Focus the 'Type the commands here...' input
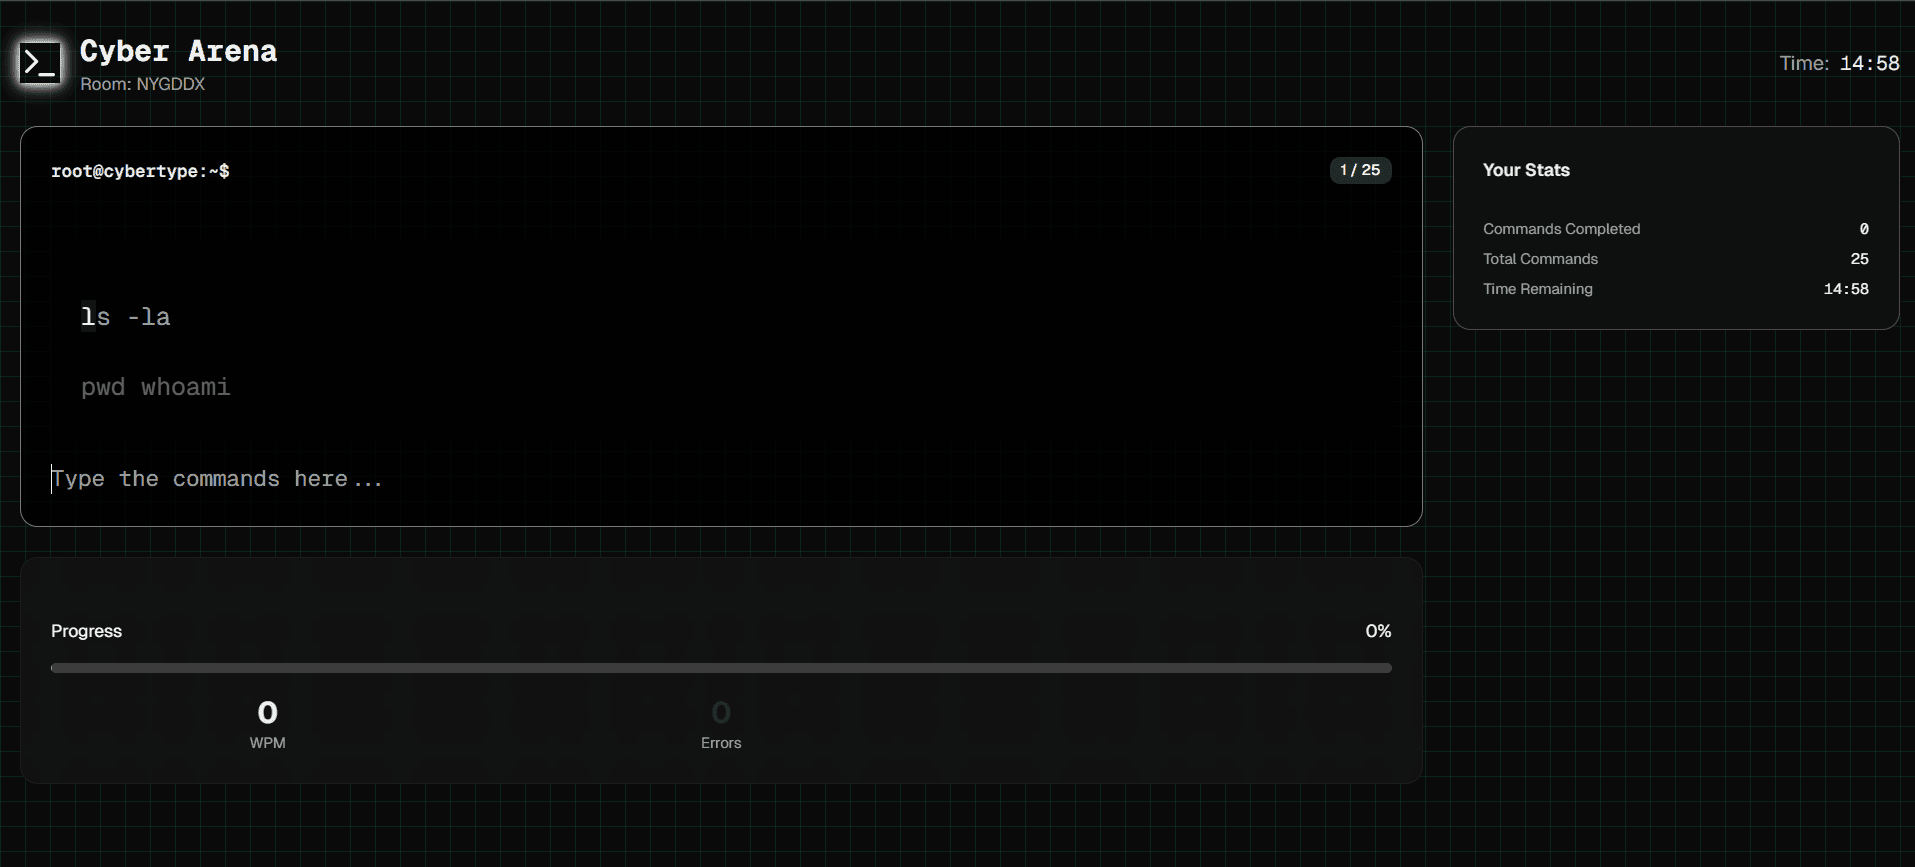The height and width of the screenshot is (867, 1915). [x=721, y=479]
